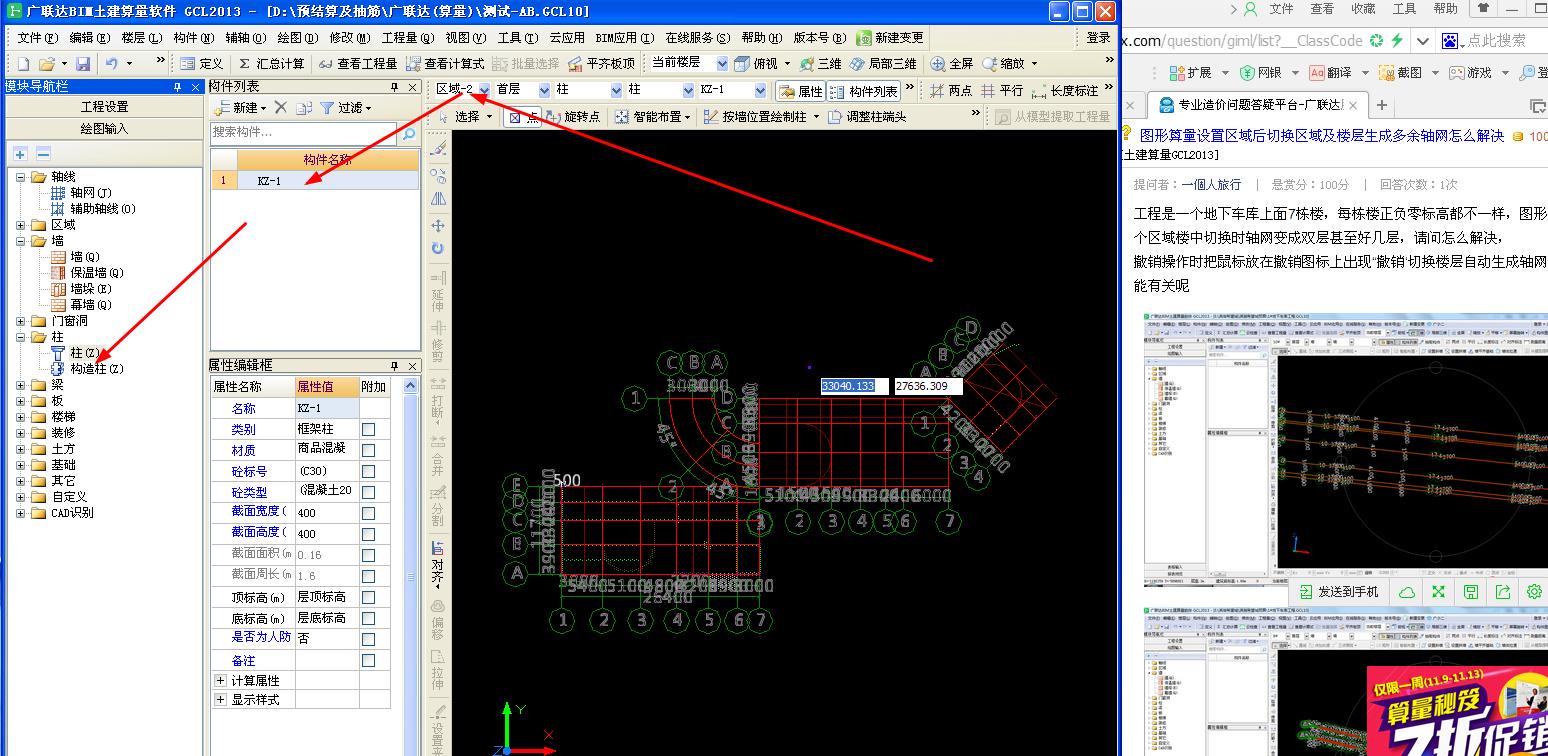Delete component with the X icon
The width and height of the screenshot is (1548, 756).
[x=281, y=107]
